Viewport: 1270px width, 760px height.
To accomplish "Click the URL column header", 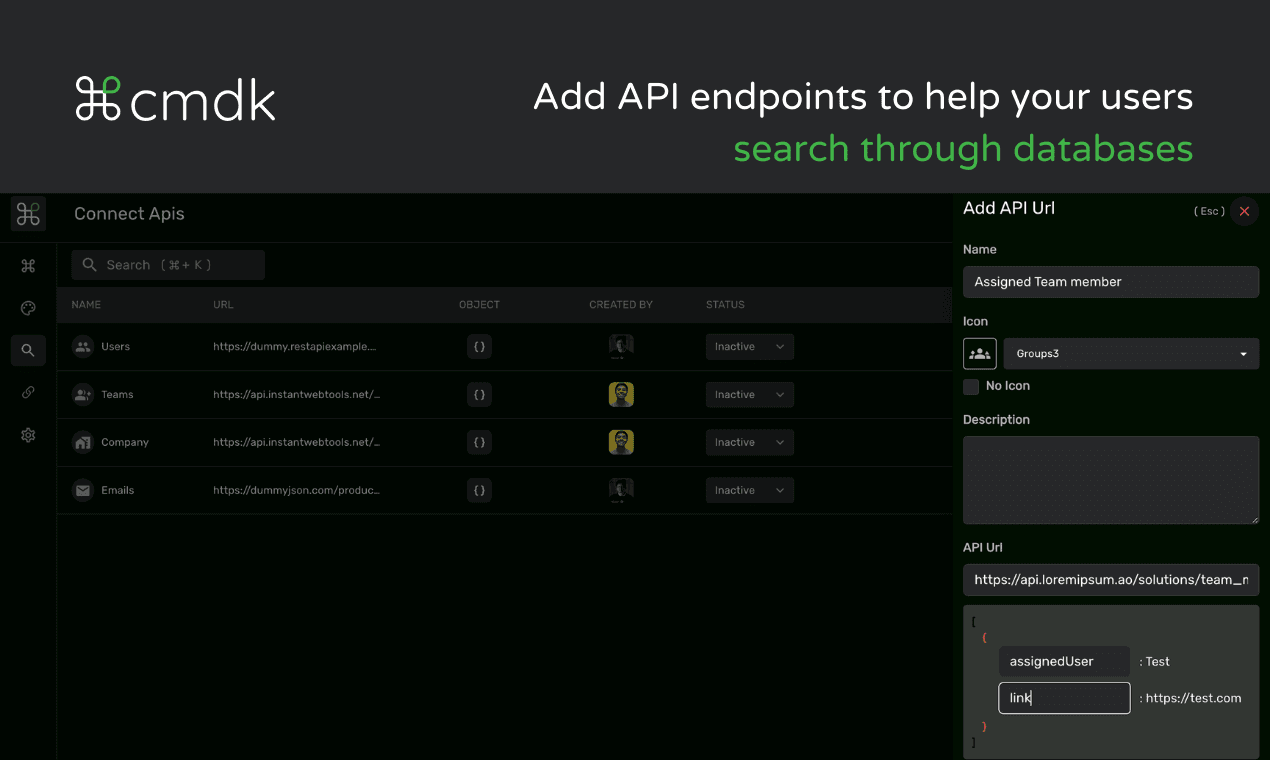I will (223, 305).
